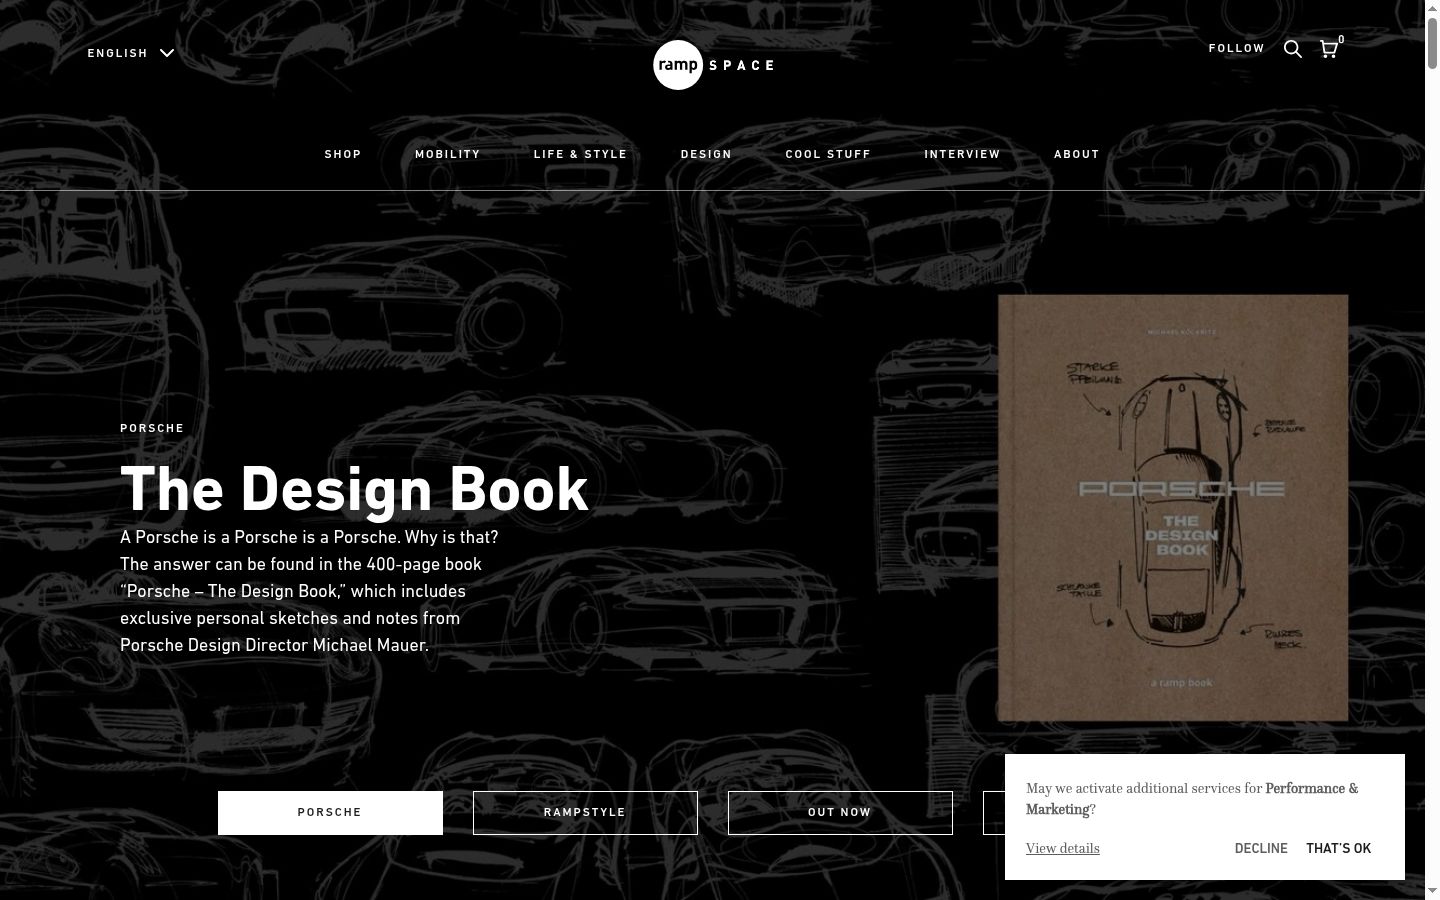Accept cookies with That's OK
Viewport: 1440px width, 900px height.
(x=1339, y=848)
